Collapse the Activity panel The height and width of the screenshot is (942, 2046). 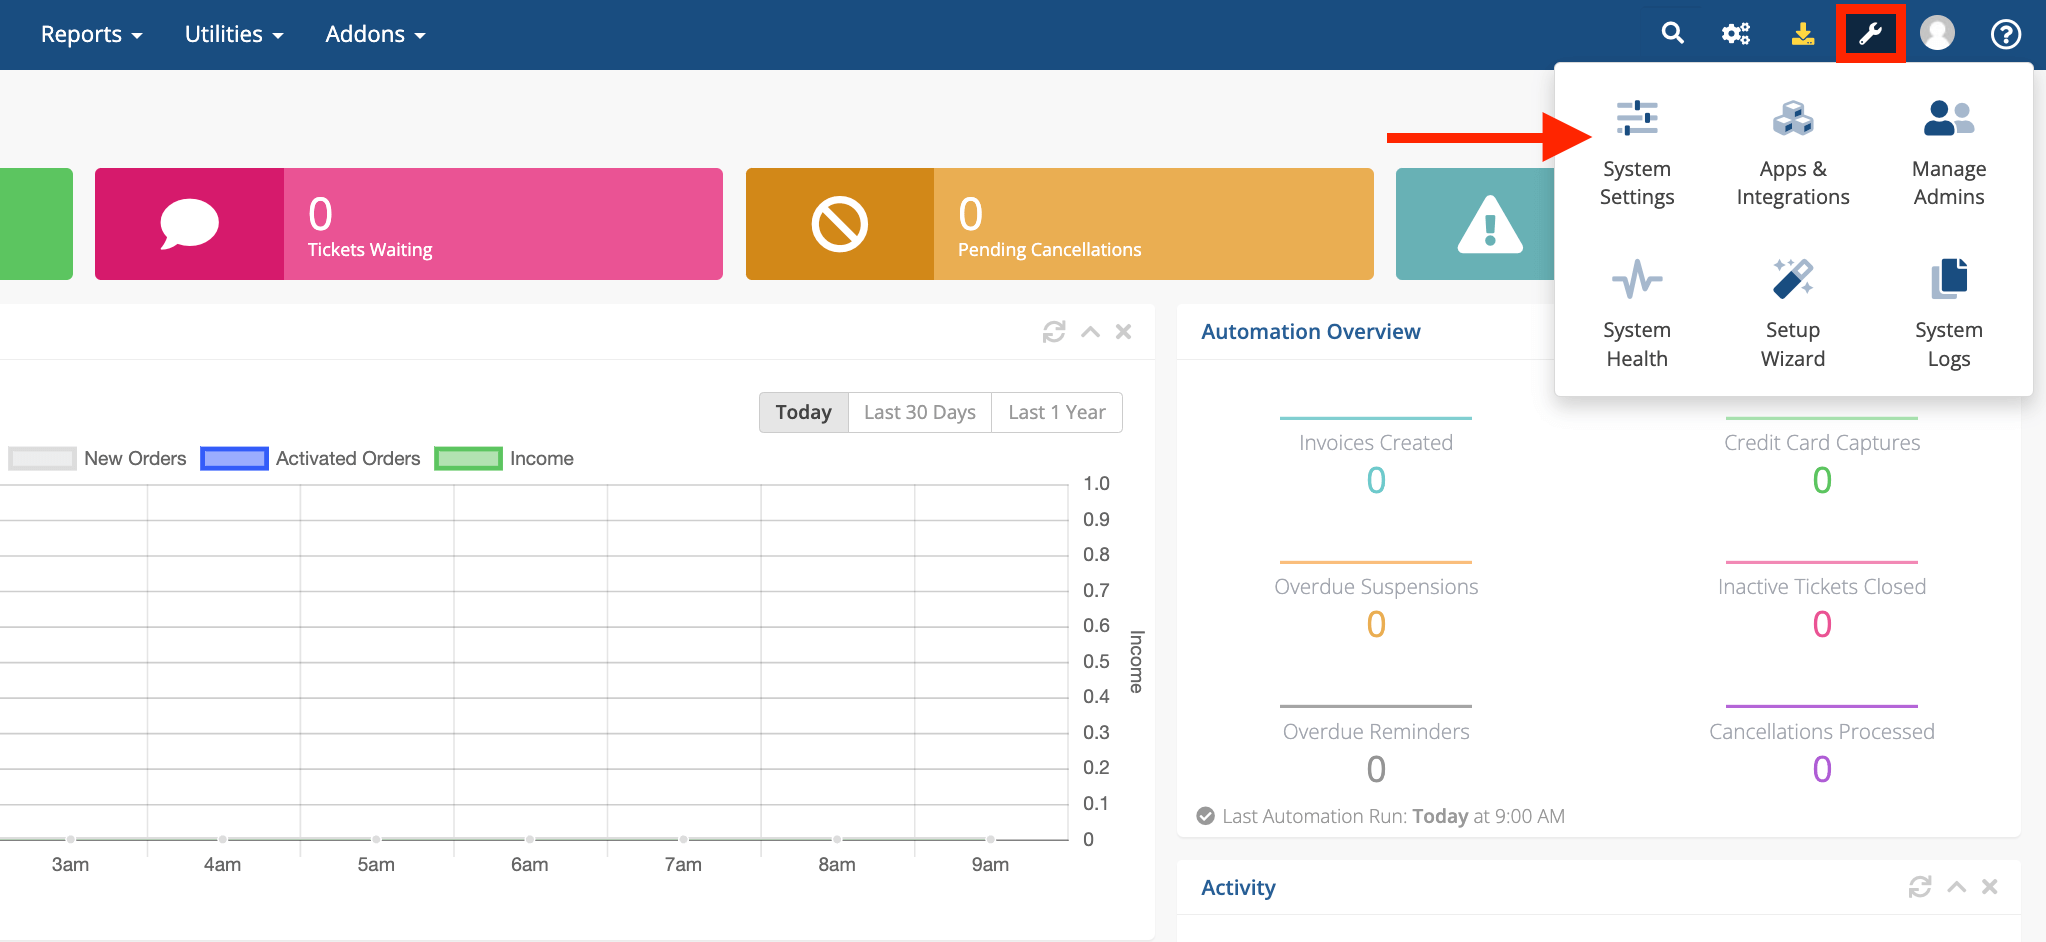click(x=1957, y=887)
